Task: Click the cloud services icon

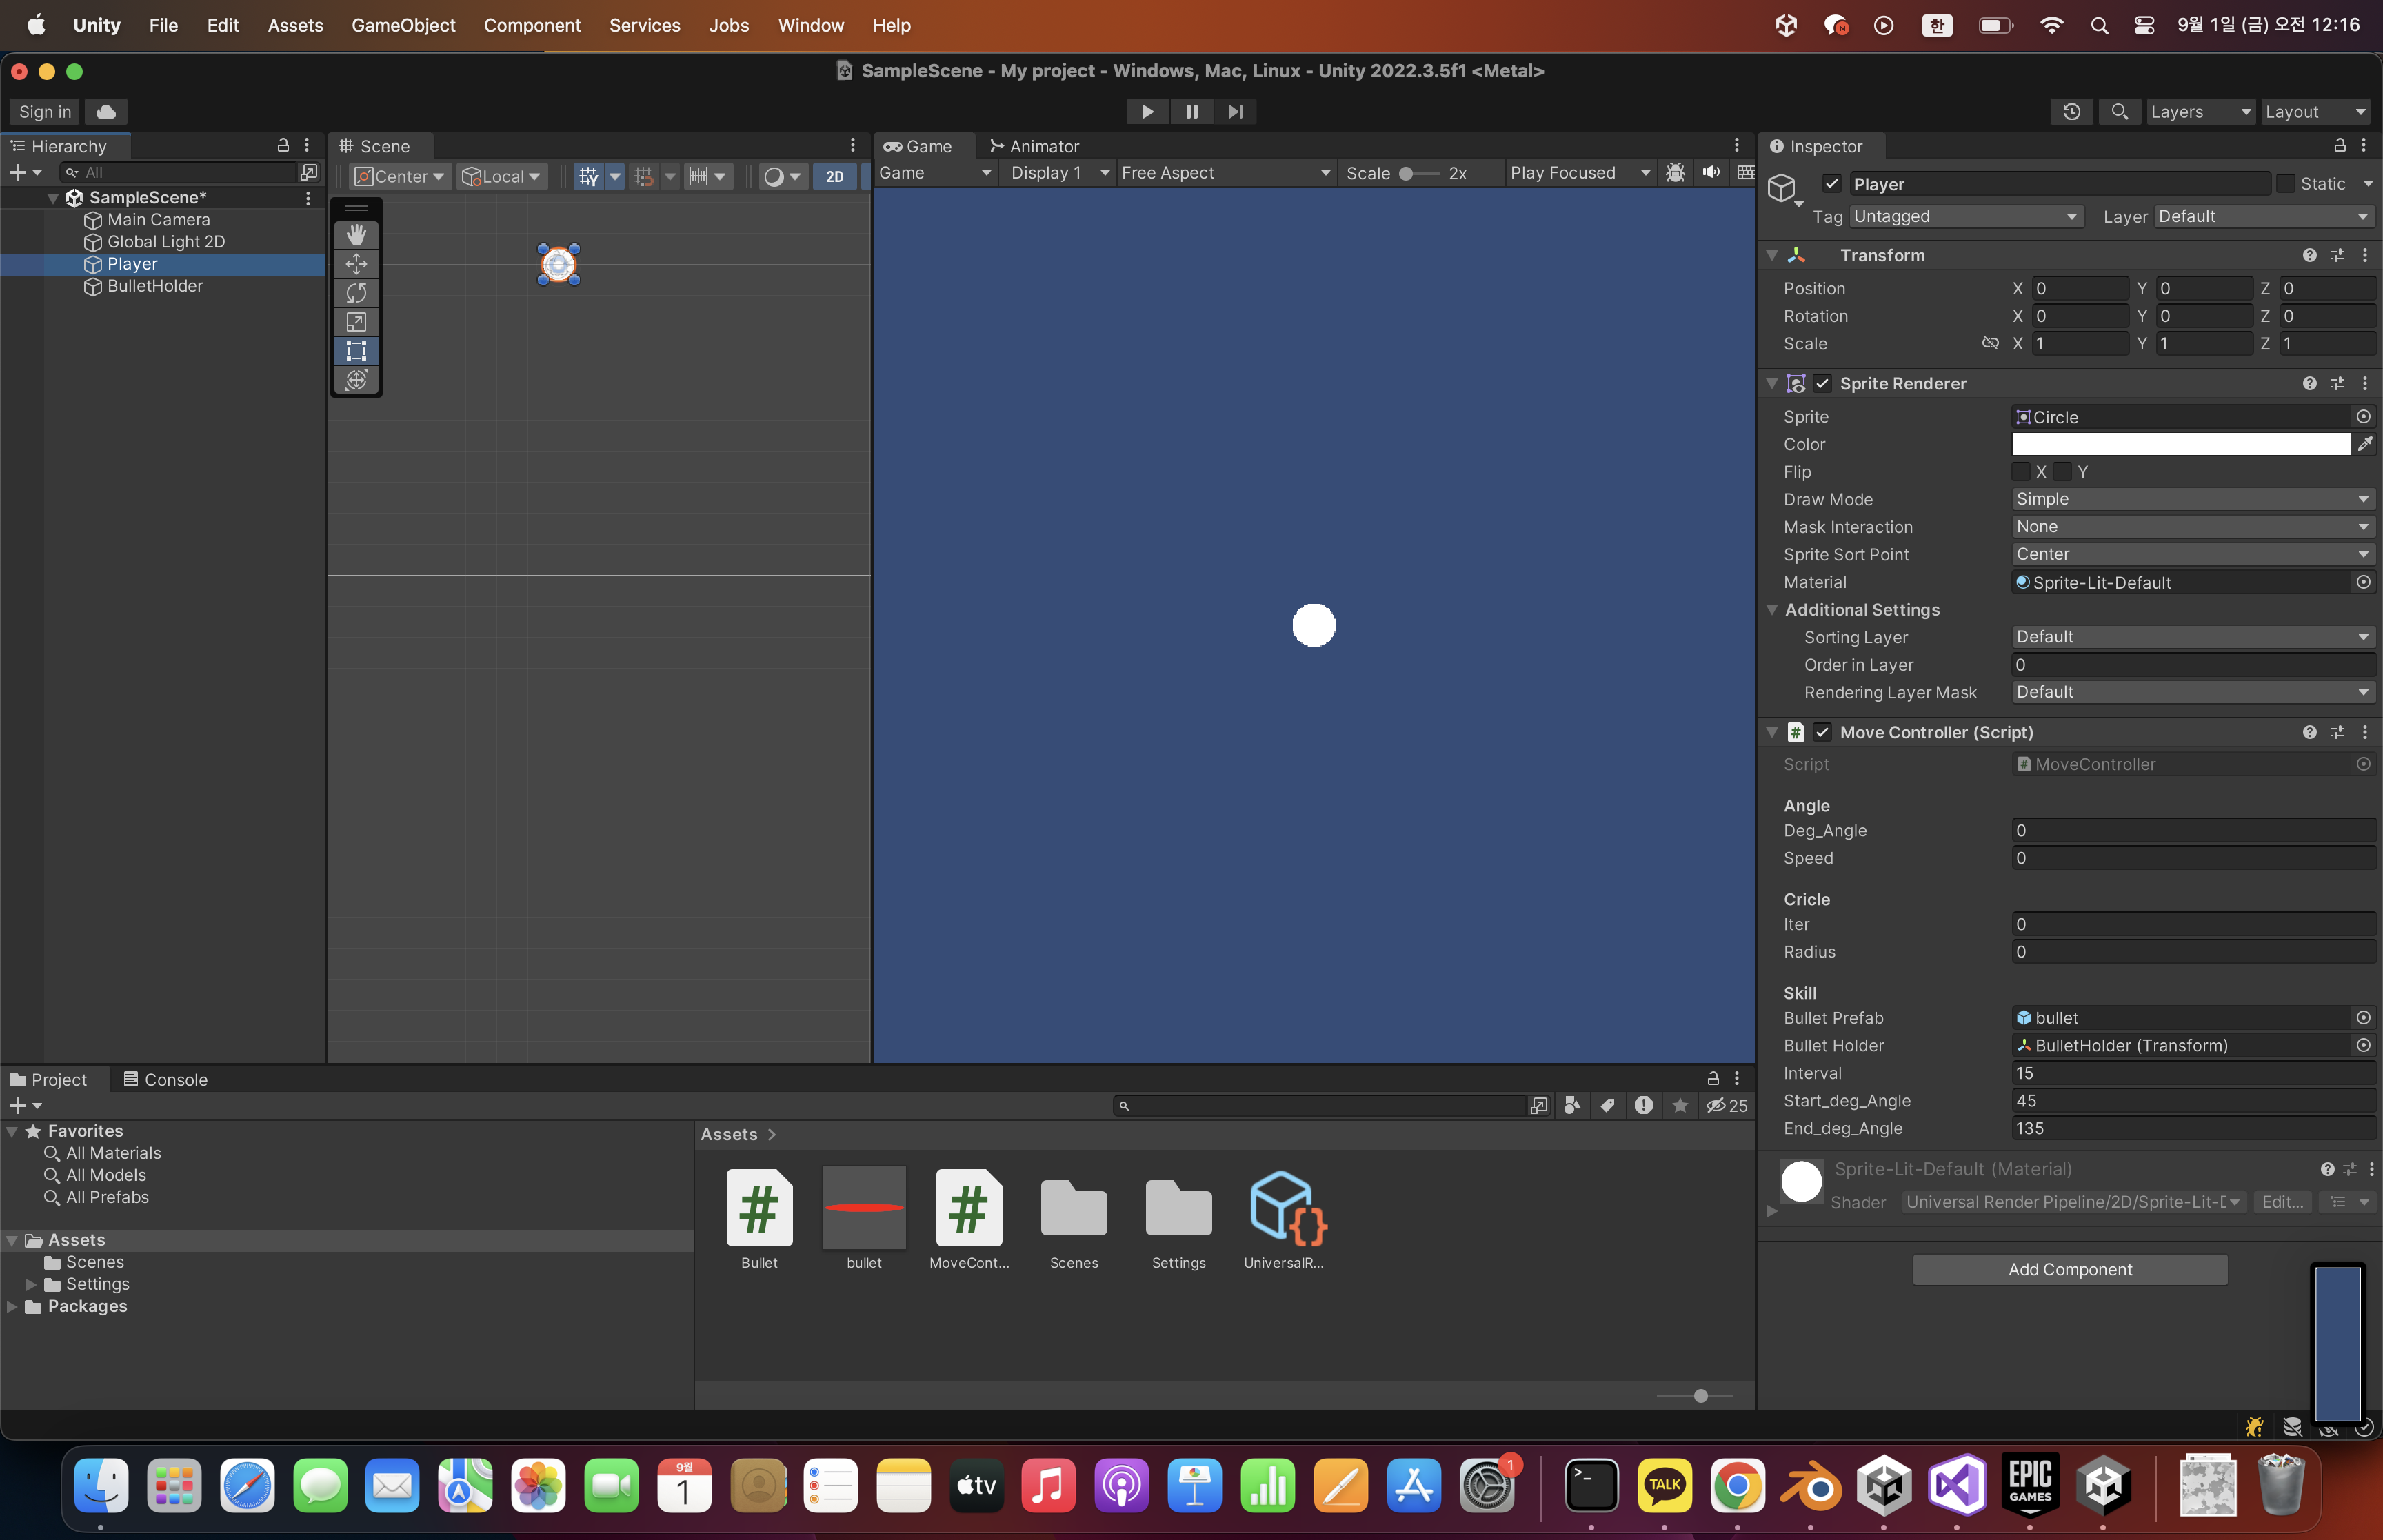Action: 106,112
